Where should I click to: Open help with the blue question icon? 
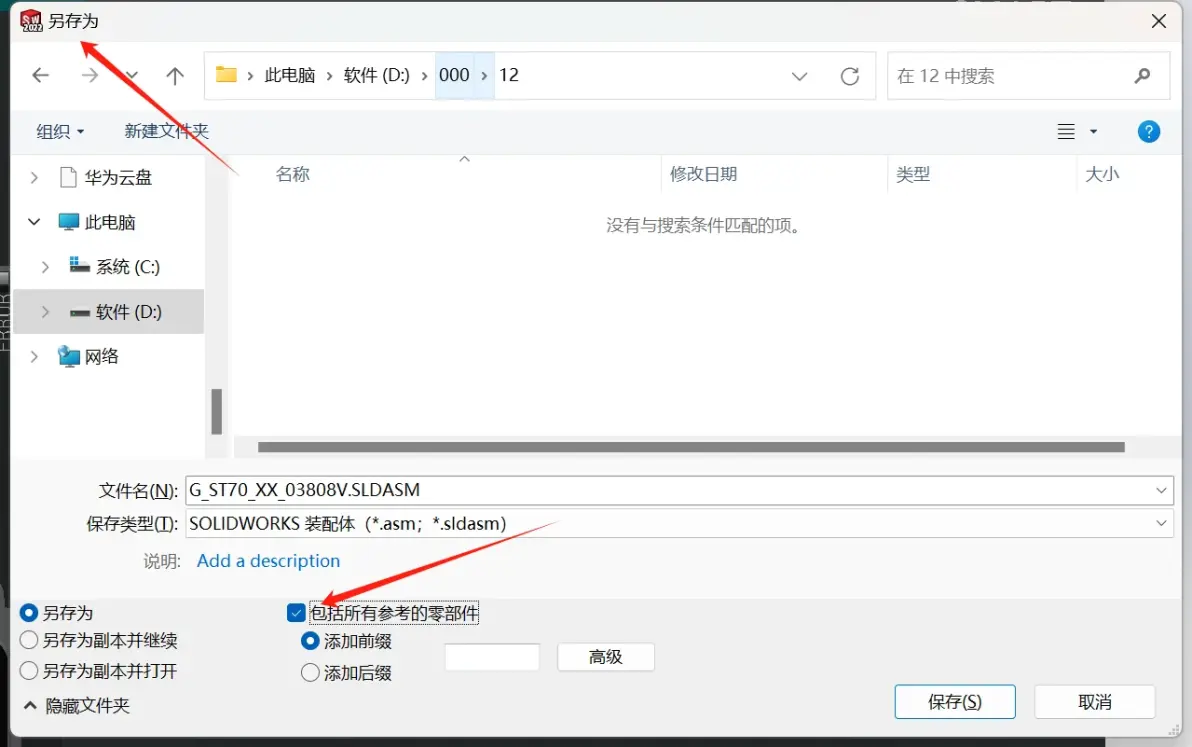pyautogui.click(x=1149, y=131)
